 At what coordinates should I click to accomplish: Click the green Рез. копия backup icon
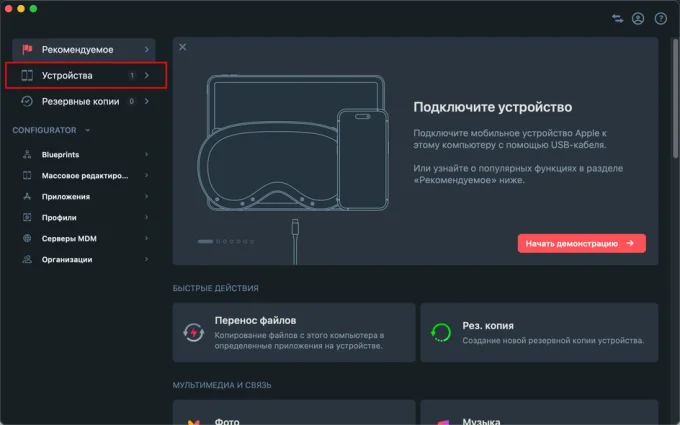click(x=441, y=333)
